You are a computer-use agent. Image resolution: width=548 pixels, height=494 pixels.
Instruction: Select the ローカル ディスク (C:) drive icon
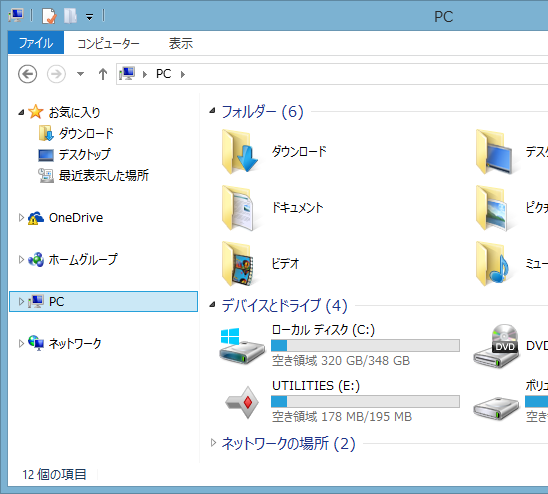(242, 346)
